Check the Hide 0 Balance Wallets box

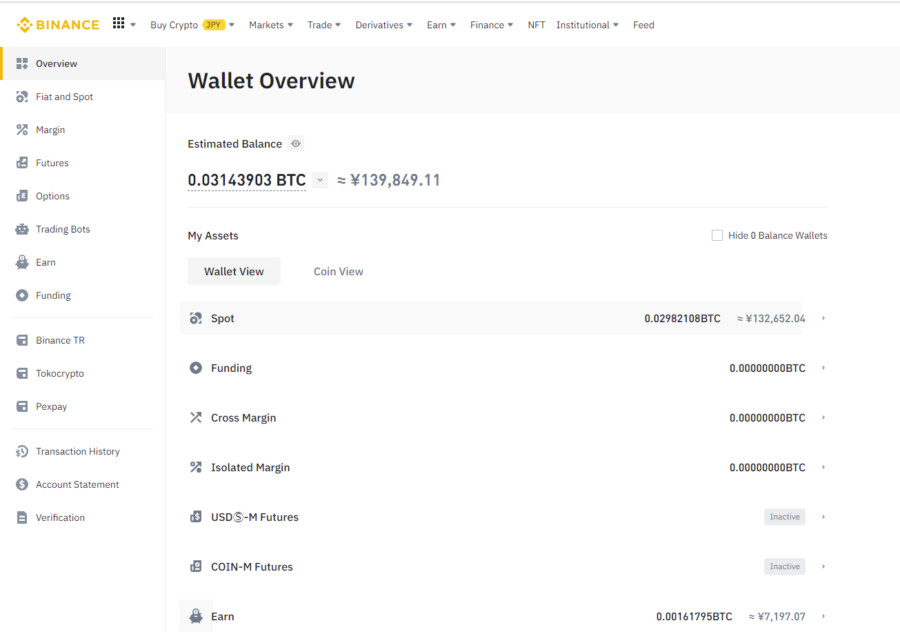pyautogui.click(x=717, y=236)
